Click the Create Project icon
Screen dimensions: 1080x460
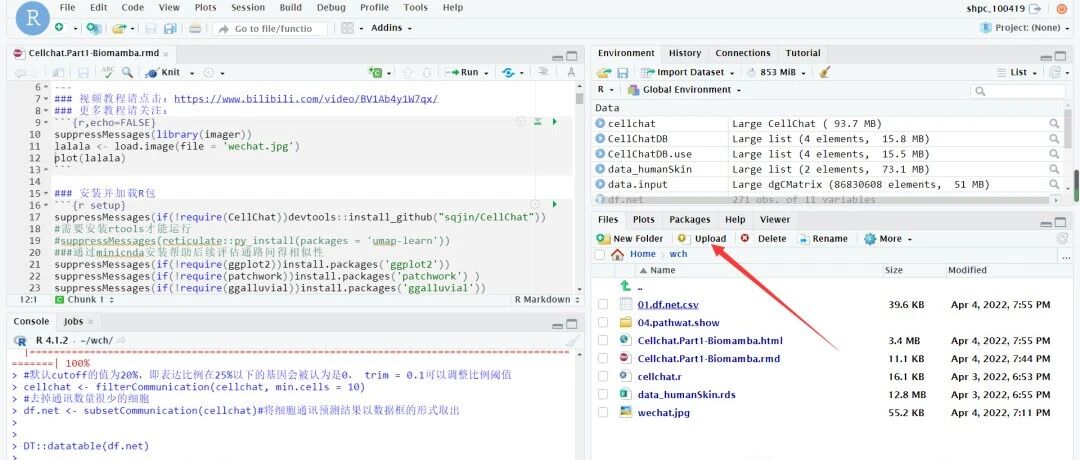tap(94, 28)
